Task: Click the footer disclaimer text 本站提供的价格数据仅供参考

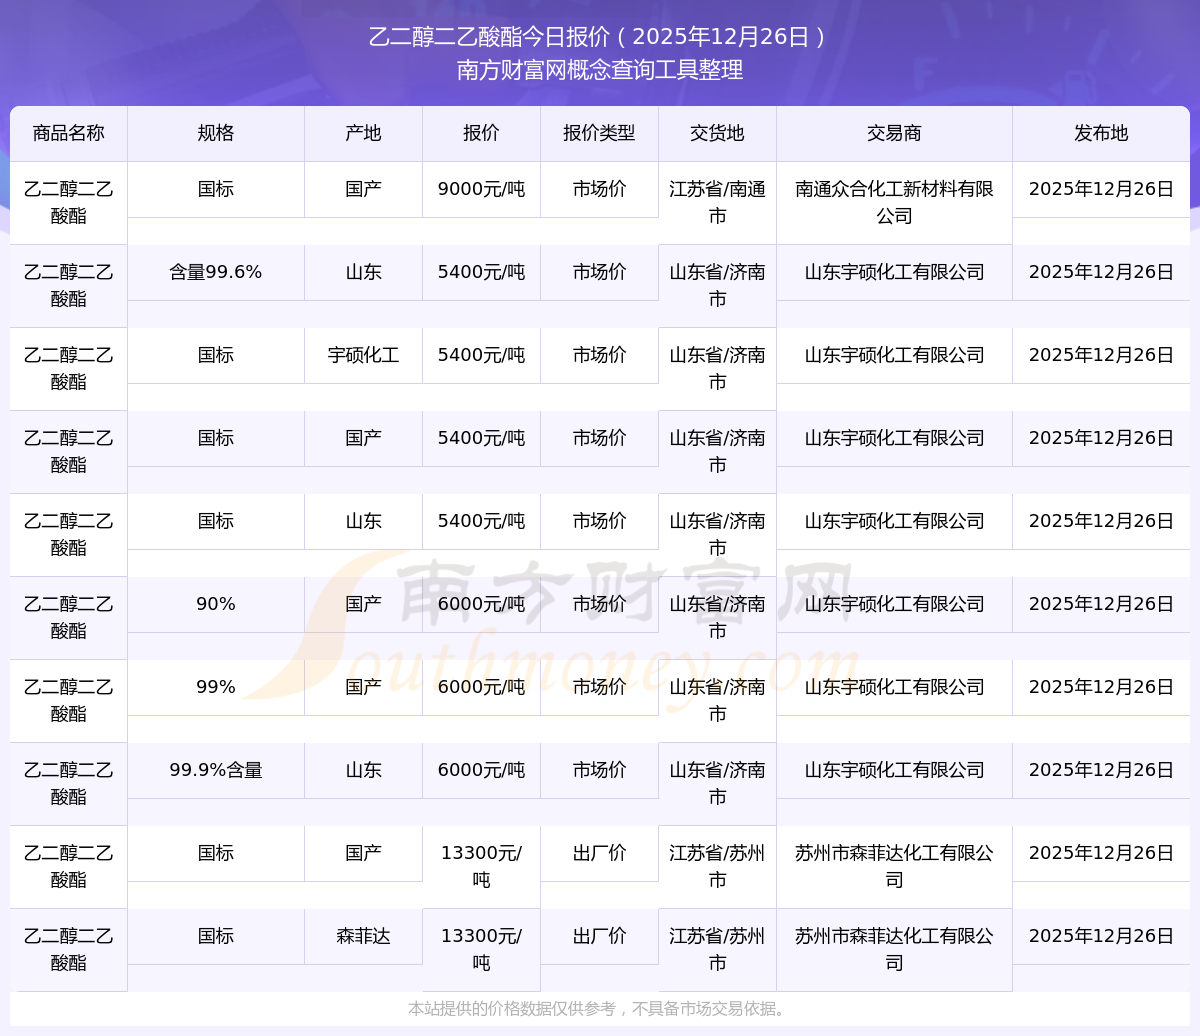Action: 510,1009
